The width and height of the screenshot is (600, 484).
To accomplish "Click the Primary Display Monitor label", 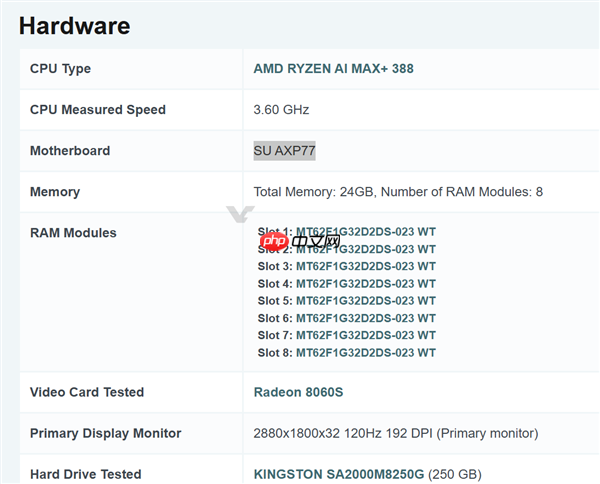I will point(106,433).
